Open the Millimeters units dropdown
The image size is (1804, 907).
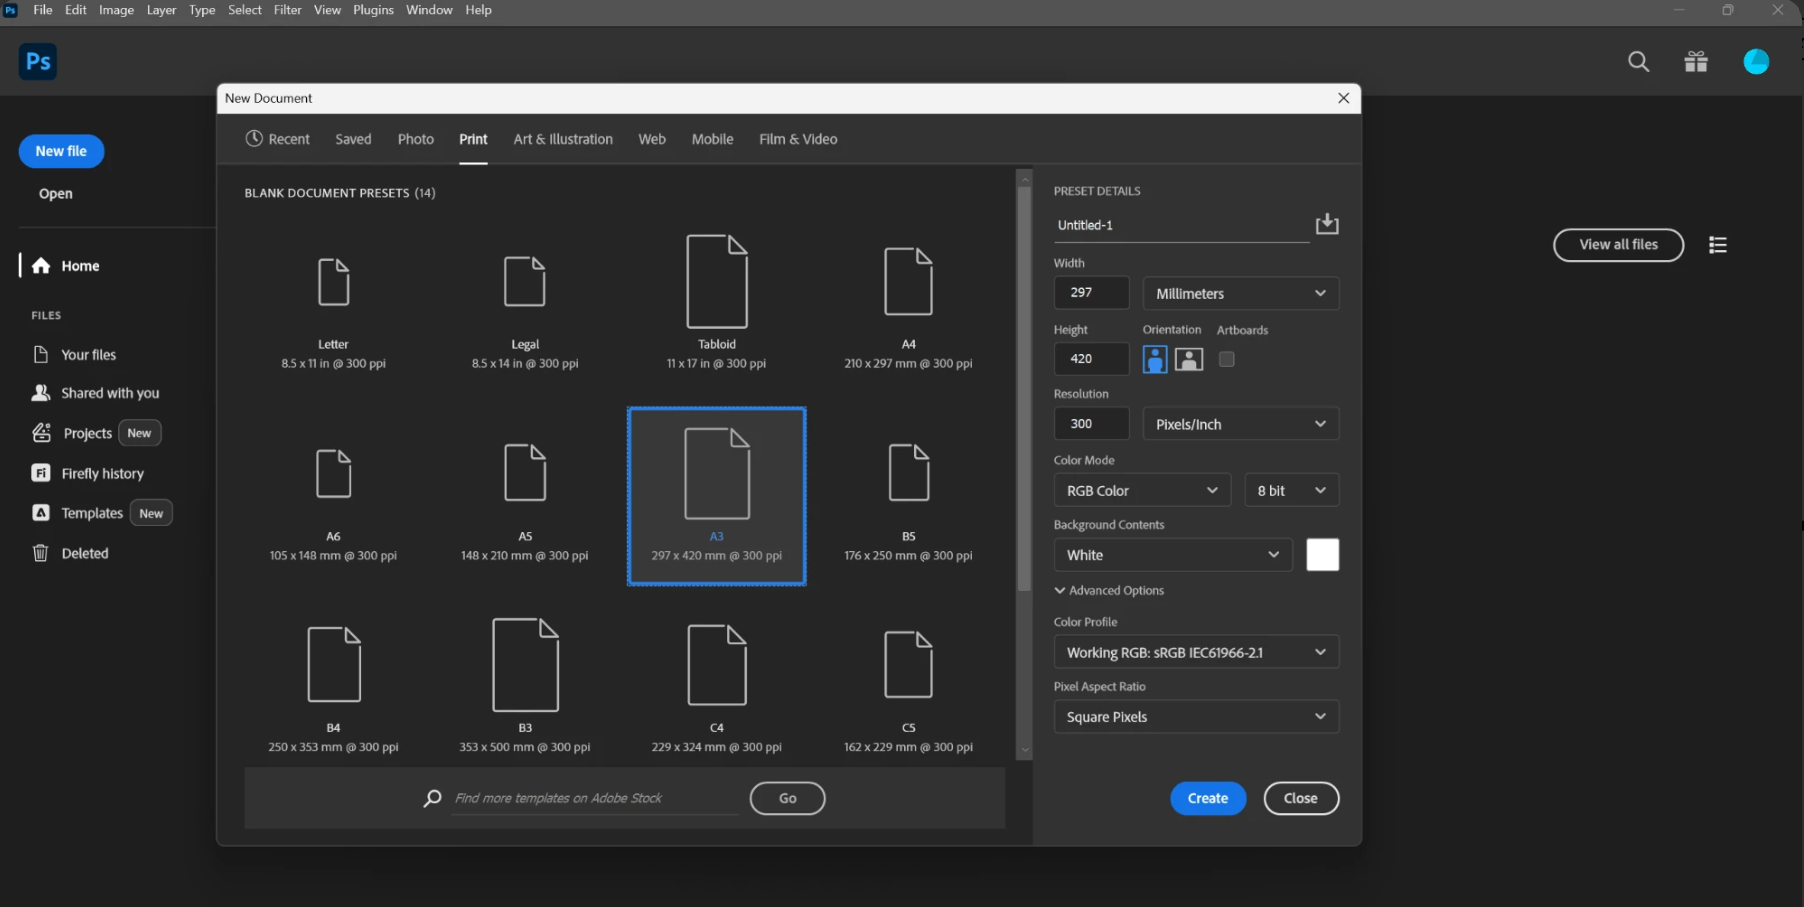[x=1241, y=293]
